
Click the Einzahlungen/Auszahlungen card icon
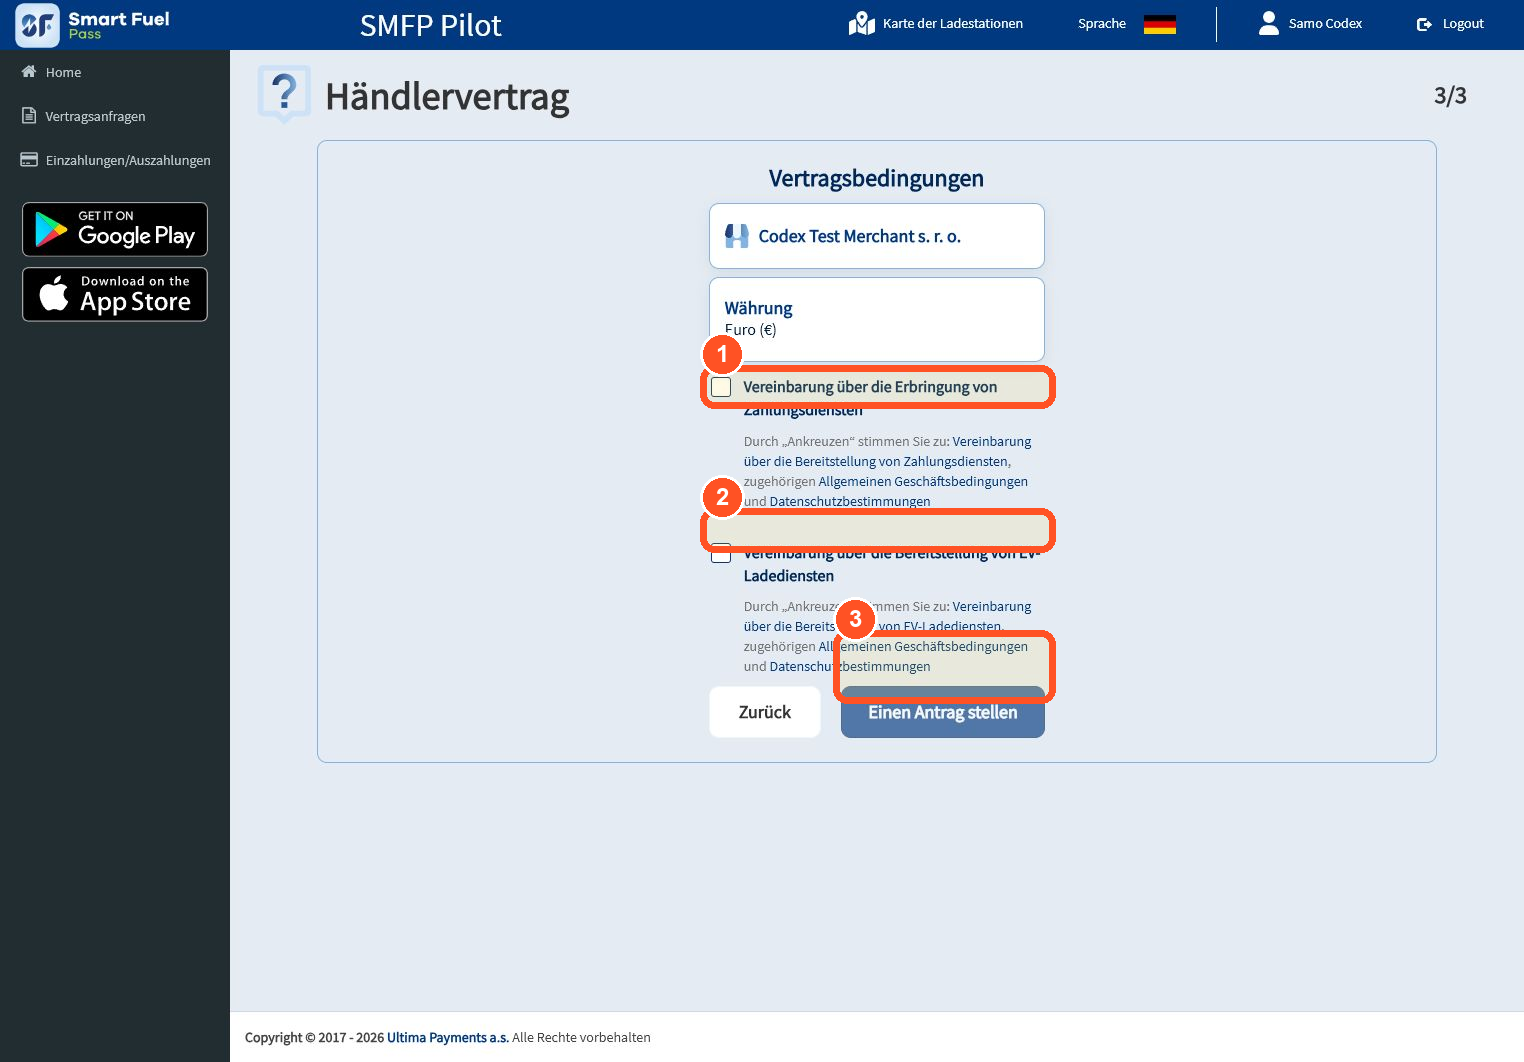coord(29,160)
